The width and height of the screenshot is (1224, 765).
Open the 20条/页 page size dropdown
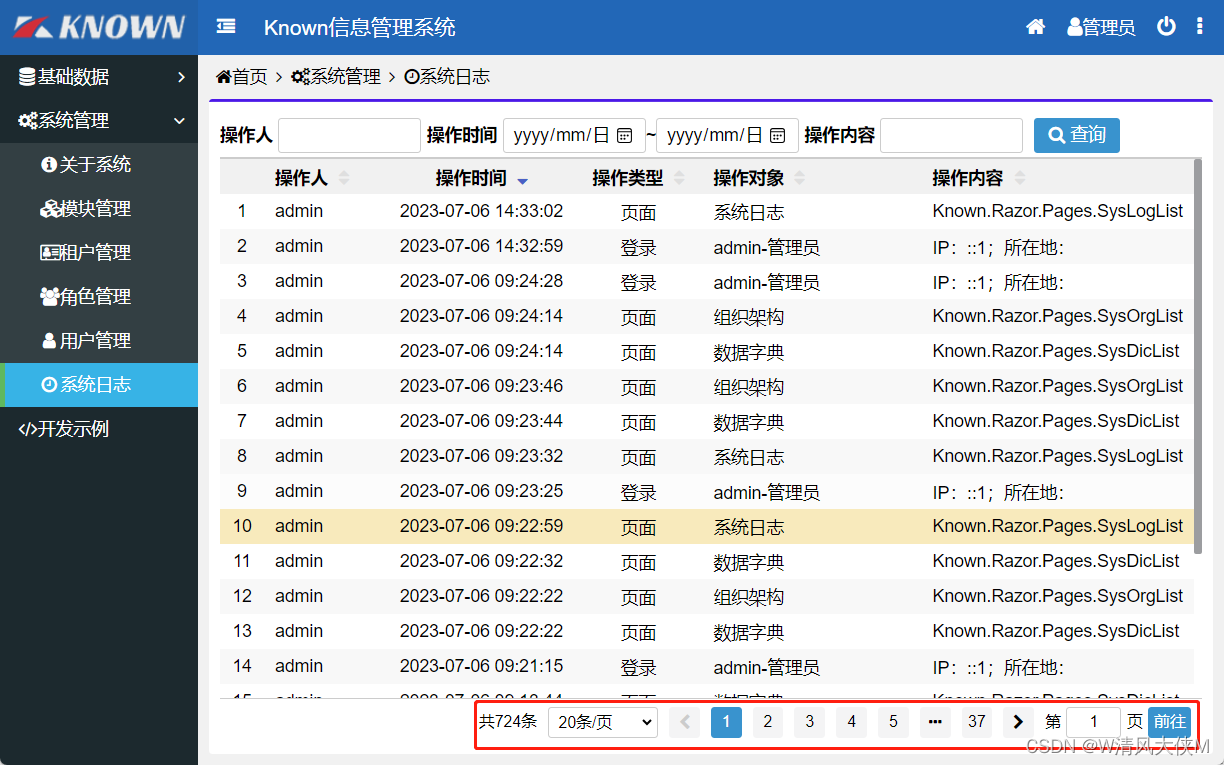coord(602,722)
